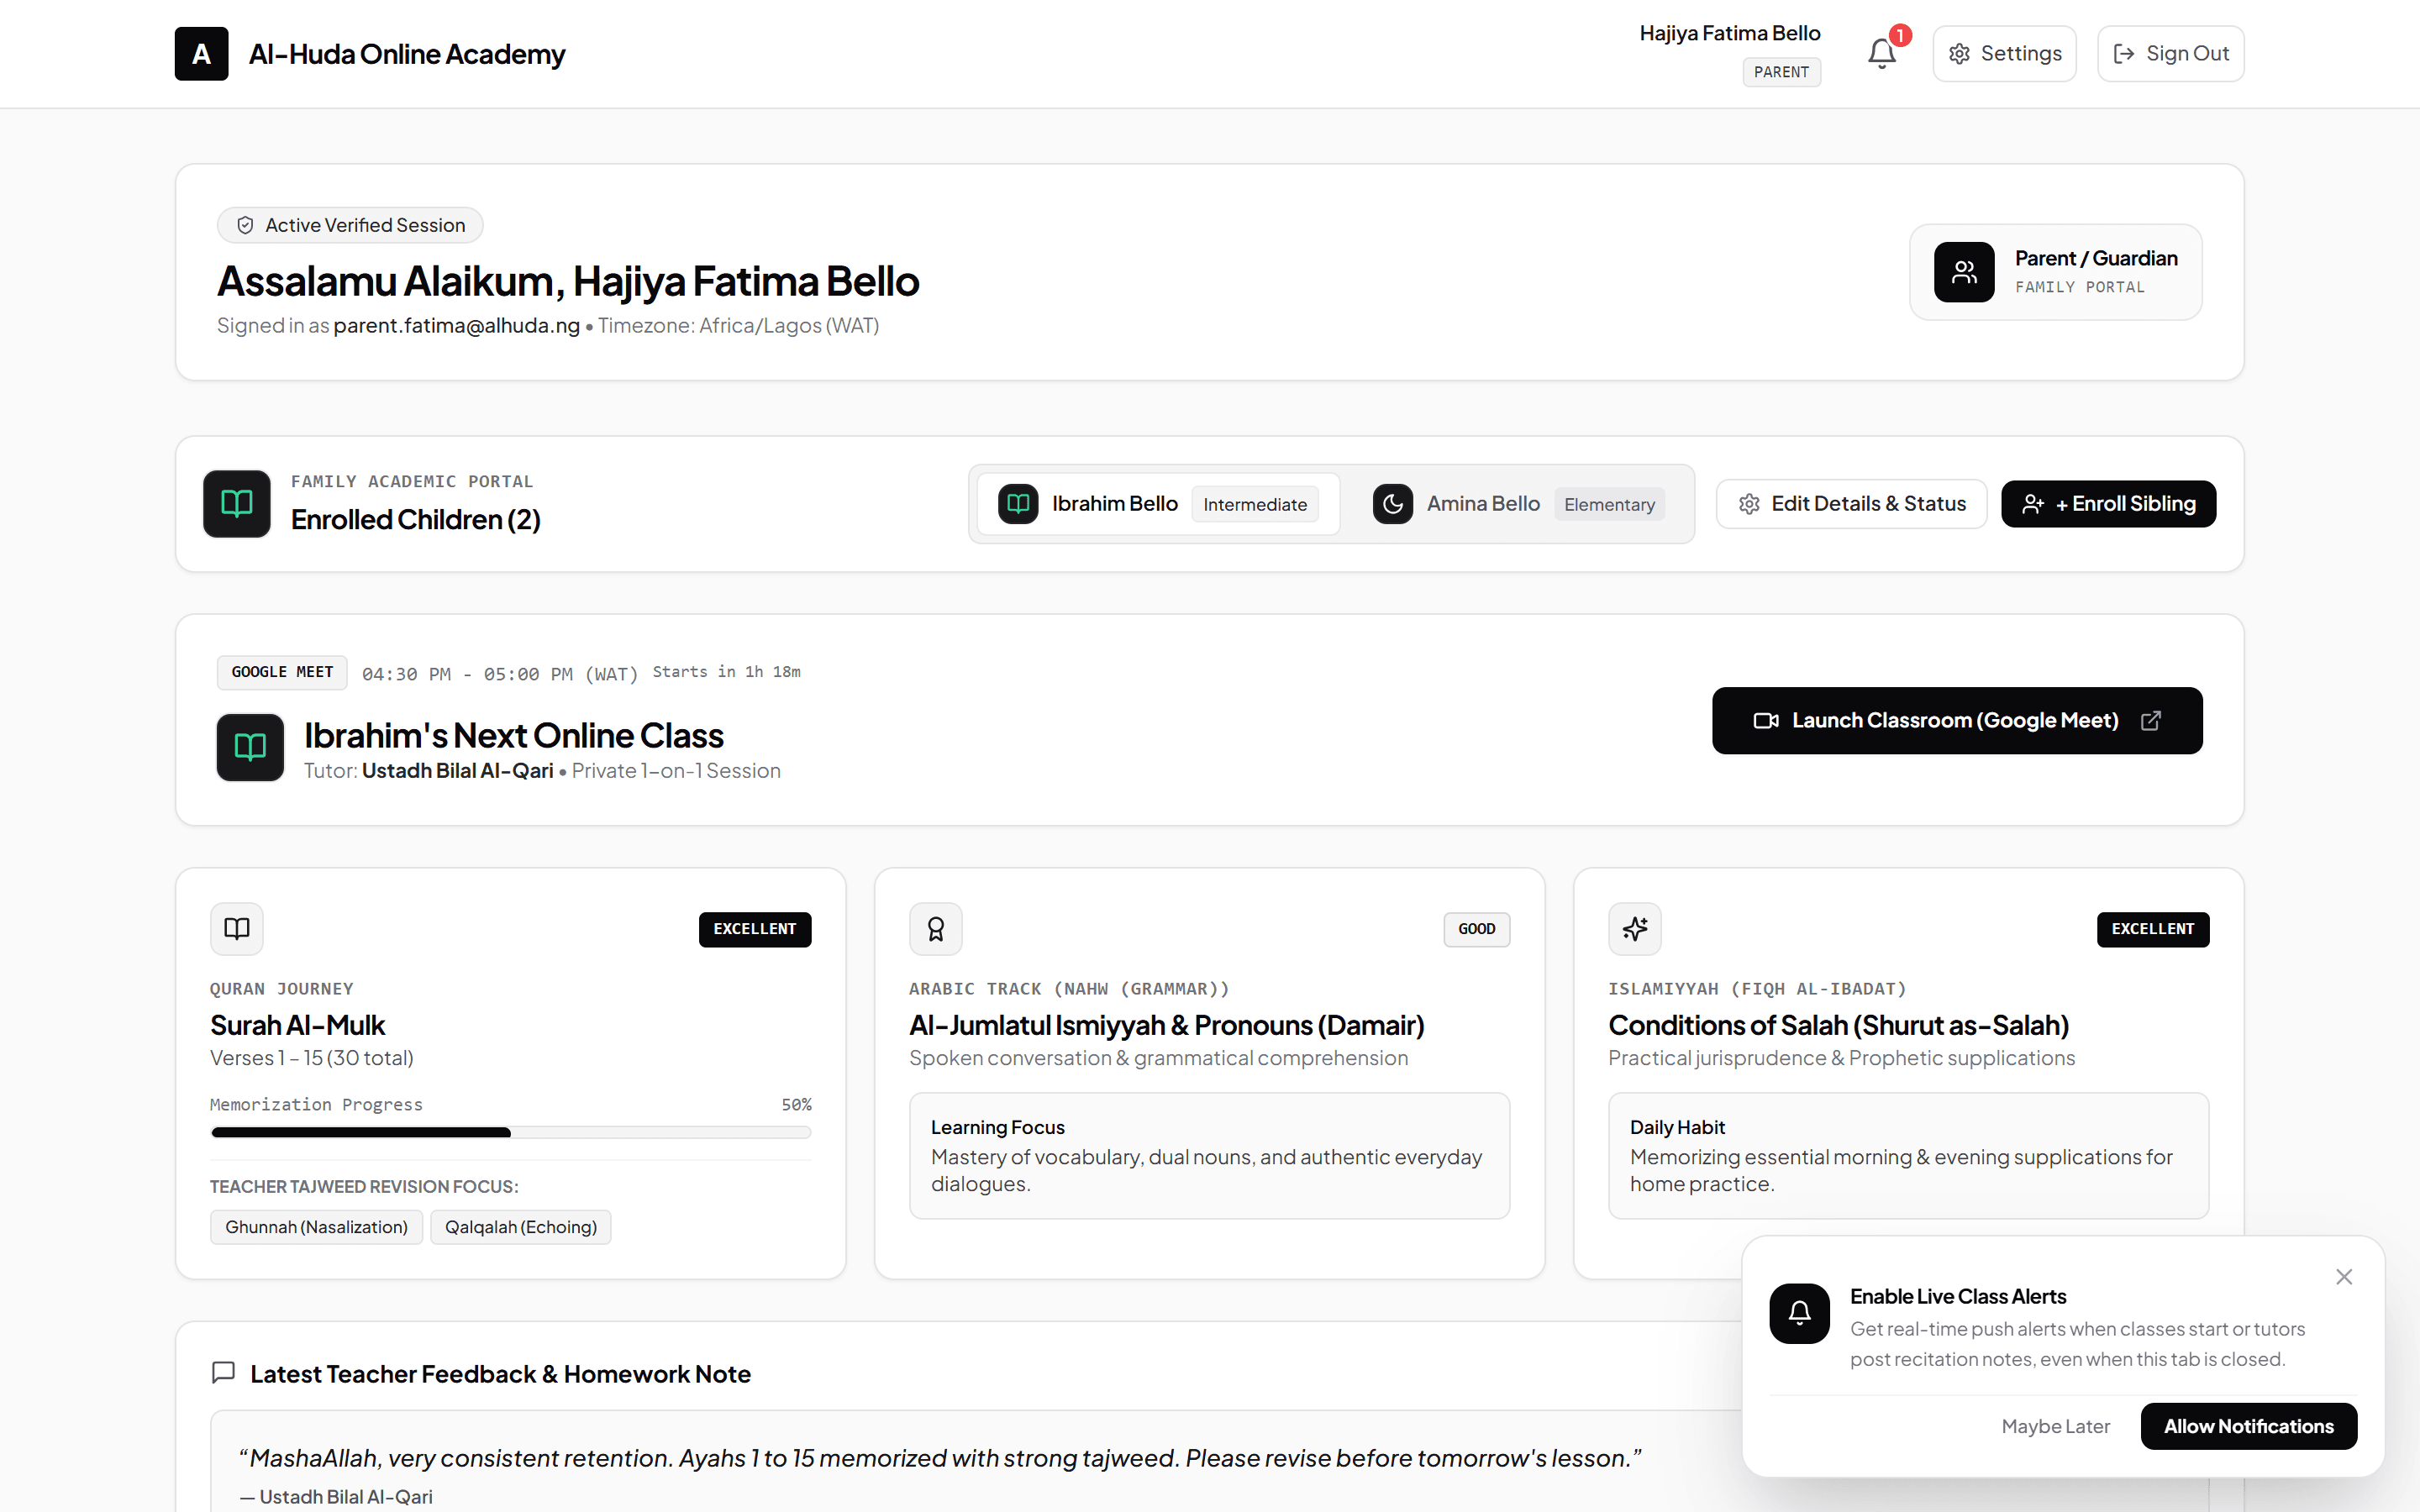Click the Al-Jumlatul Ismiyyah & Pronouns title
This screenshot has width=2420, height=1512.
(x=1166, y=1025)
